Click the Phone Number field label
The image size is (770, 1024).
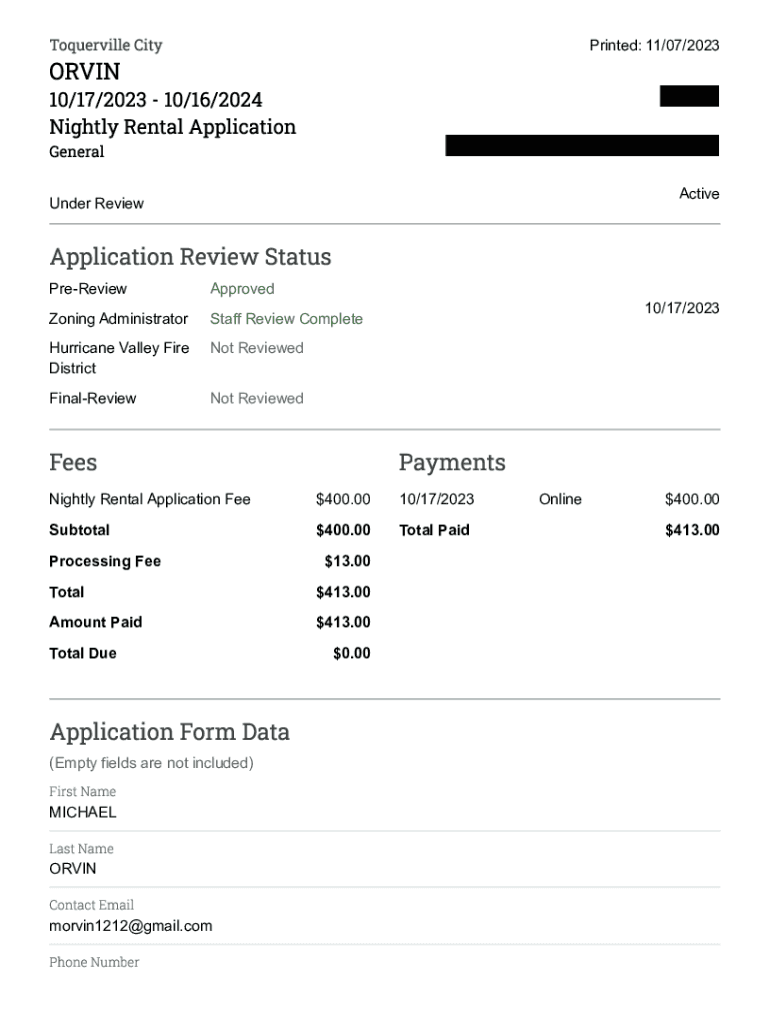tap(94, 962)
